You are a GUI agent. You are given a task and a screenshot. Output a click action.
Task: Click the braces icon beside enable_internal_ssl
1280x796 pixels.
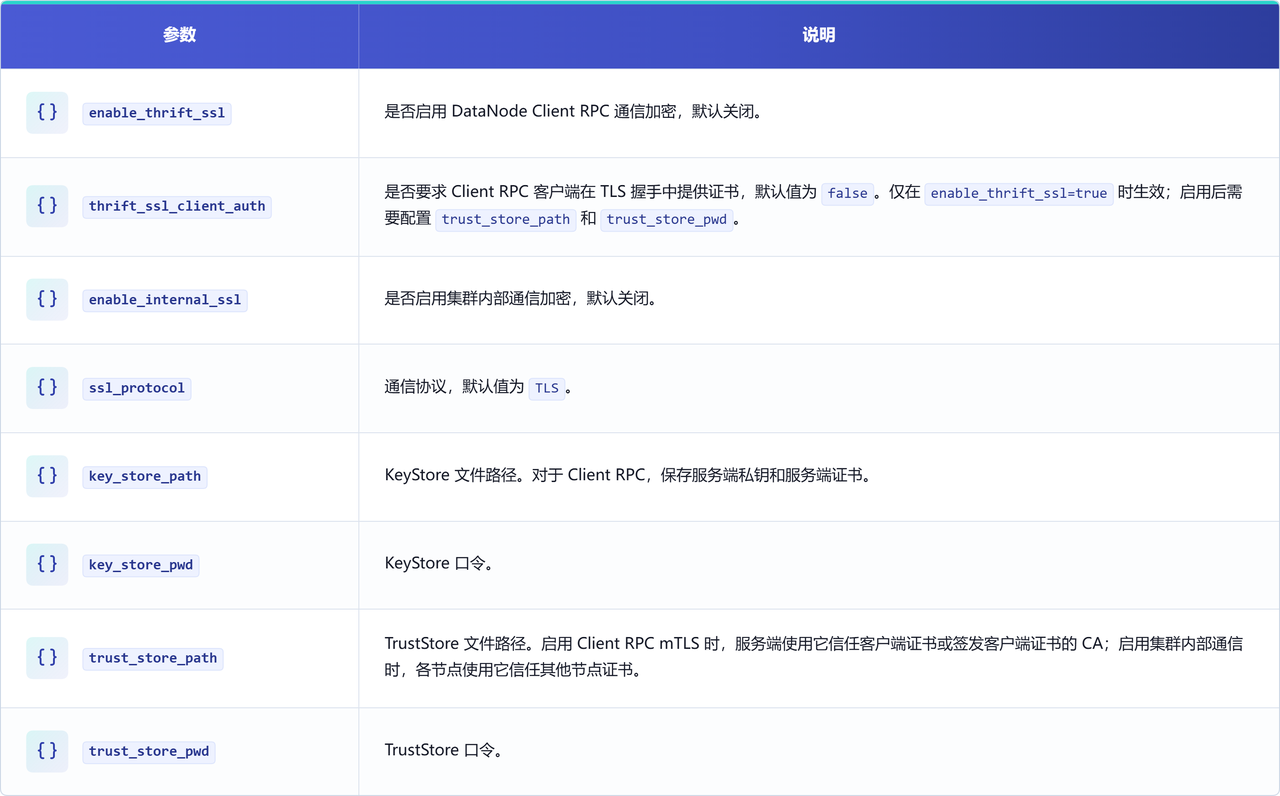47,299
